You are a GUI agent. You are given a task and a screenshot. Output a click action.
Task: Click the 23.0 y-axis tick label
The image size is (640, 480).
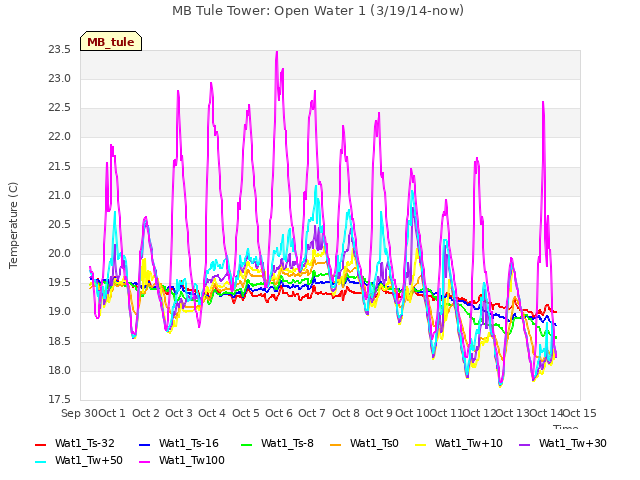coord(60,78)
